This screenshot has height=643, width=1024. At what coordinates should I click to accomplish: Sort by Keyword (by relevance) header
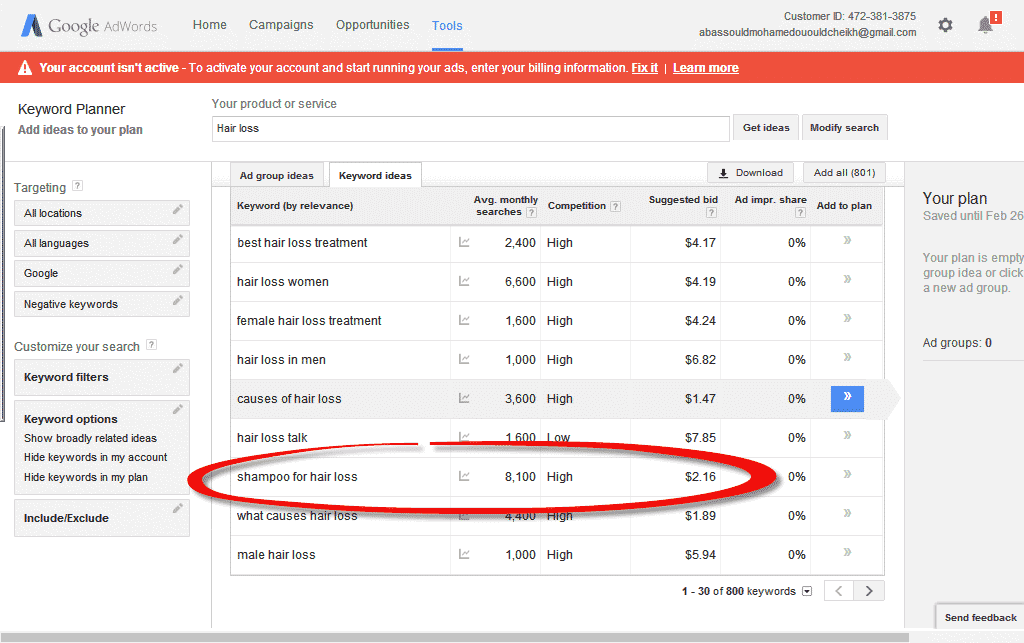[295, 206]
